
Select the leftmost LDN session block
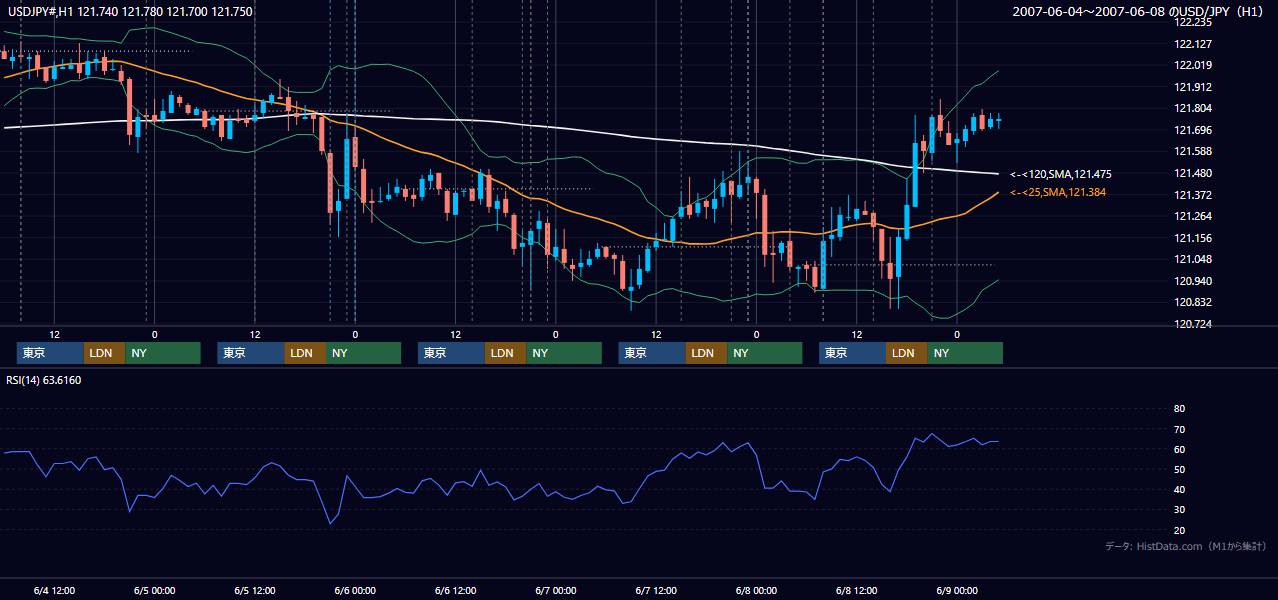tap(105, 353)
